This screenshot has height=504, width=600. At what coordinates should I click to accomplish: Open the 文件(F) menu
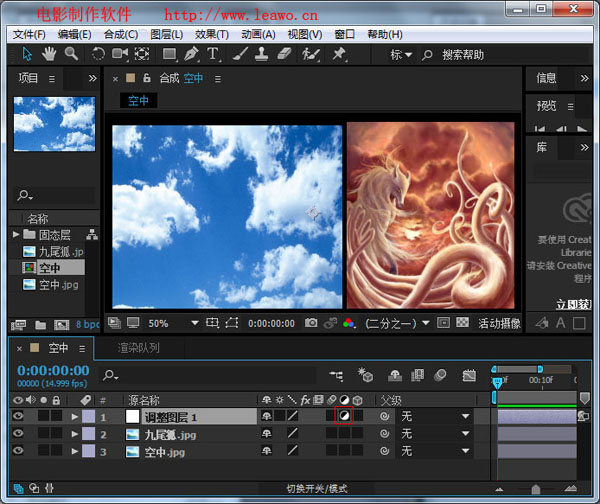coord(29,34)
